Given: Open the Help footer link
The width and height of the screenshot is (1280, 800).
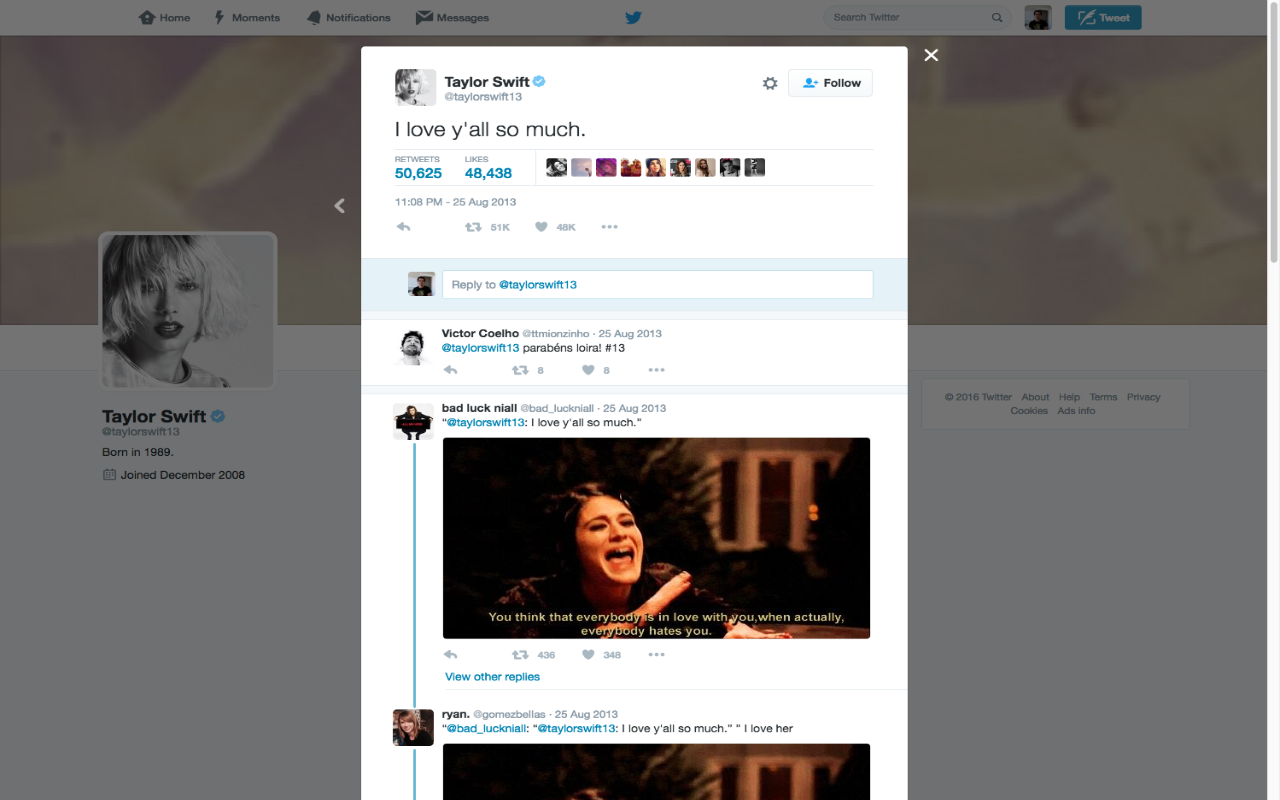Looking at the screenshot, I should click(x=1069, y=397).
